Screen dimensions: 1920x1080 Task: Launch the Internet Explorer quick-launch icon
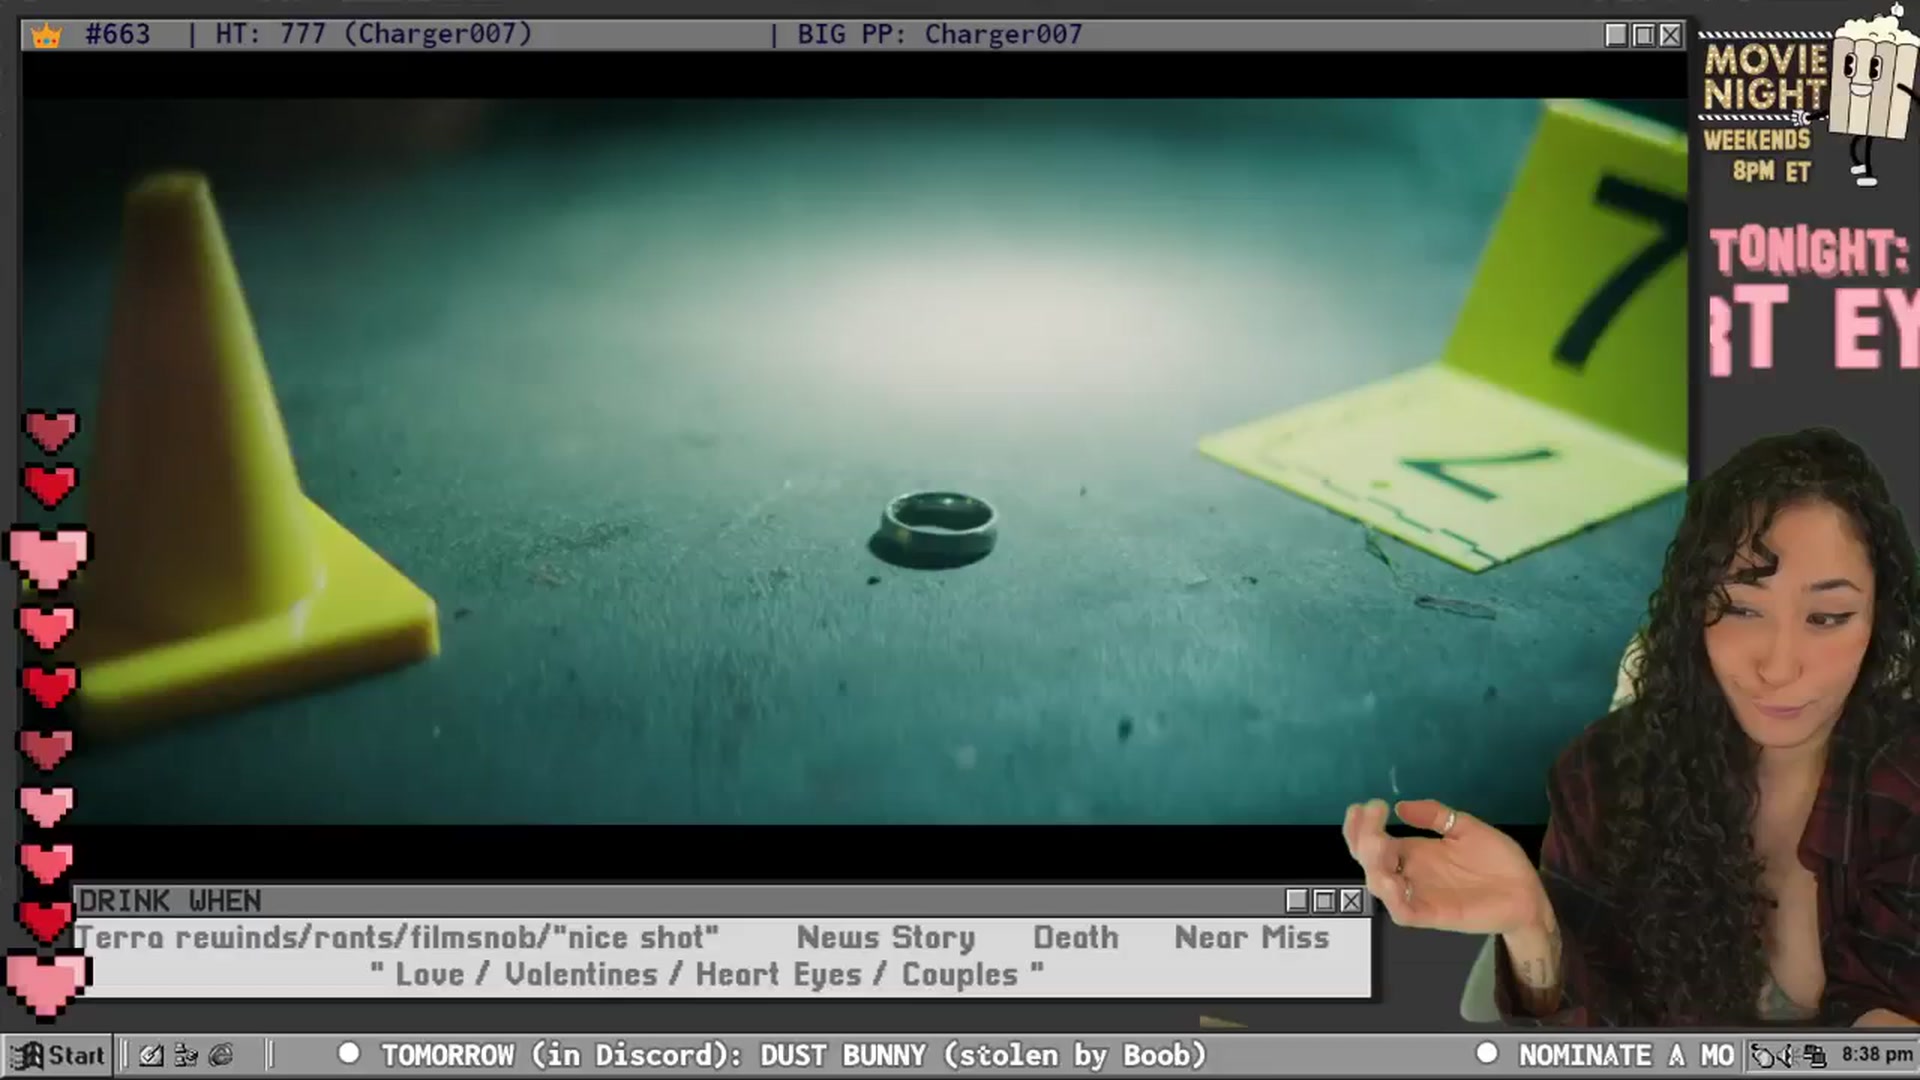point(221,1055)
